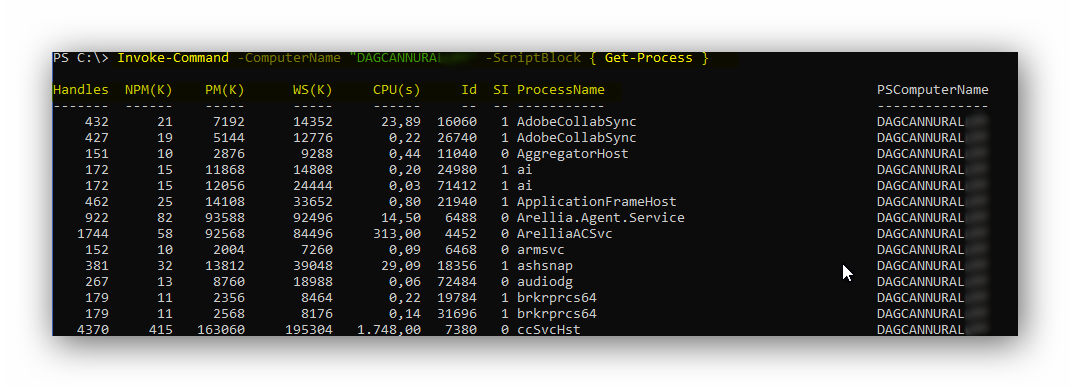
Task: Click the ProcessName column header
Action: [x=561, y=90]
